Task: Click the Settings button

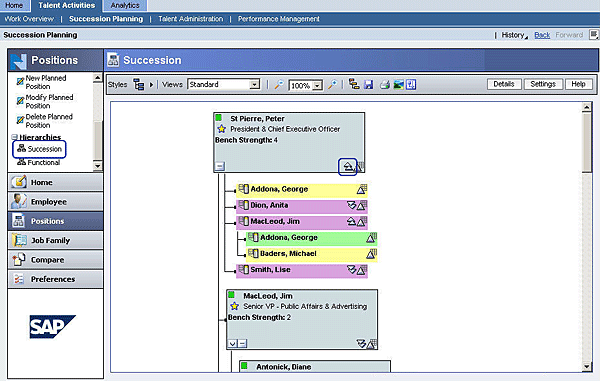Action: [543, 84]
